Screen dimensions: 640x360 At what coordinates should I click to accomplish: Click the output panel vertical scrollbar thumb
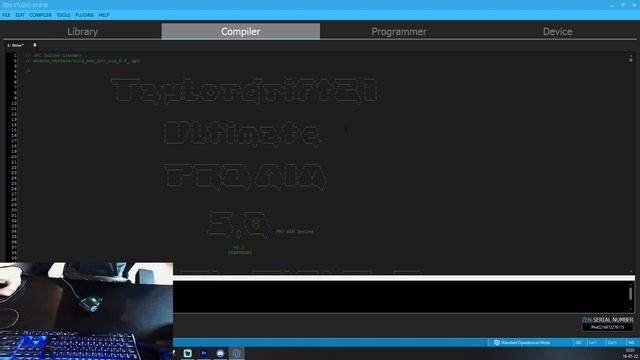(x=631, y=293)
